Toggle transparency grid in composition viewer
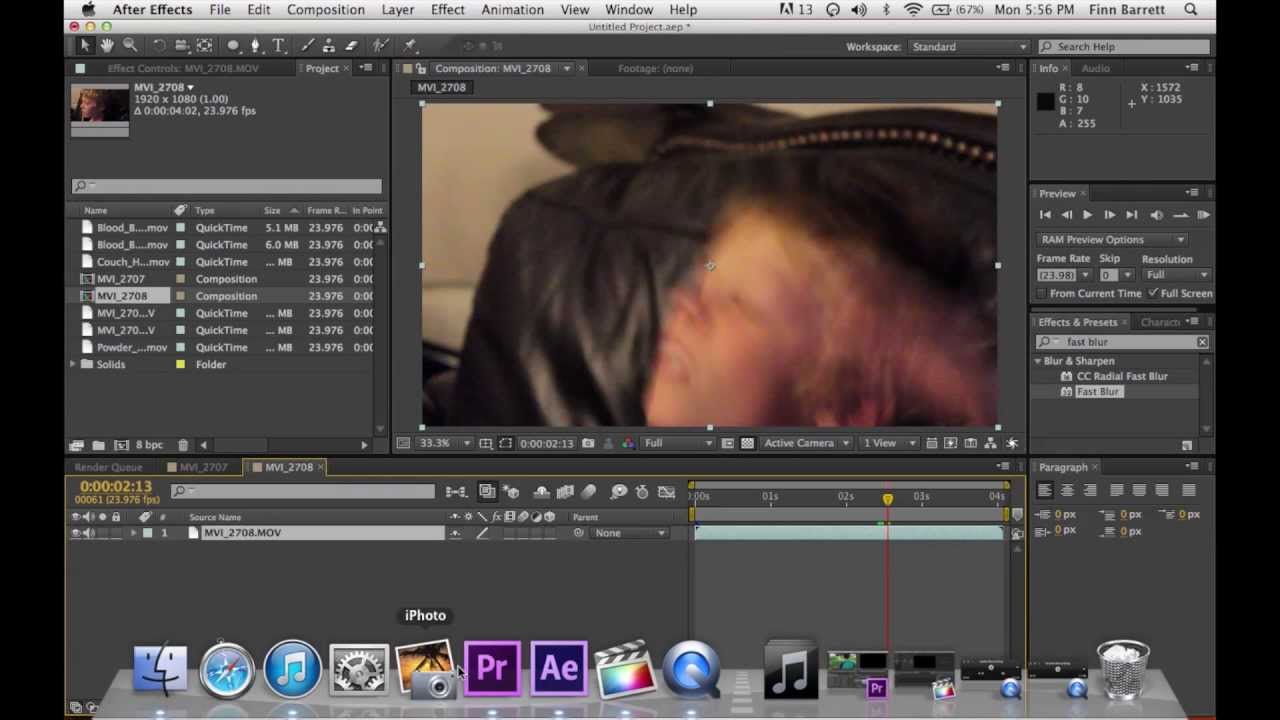 (747, 443)
